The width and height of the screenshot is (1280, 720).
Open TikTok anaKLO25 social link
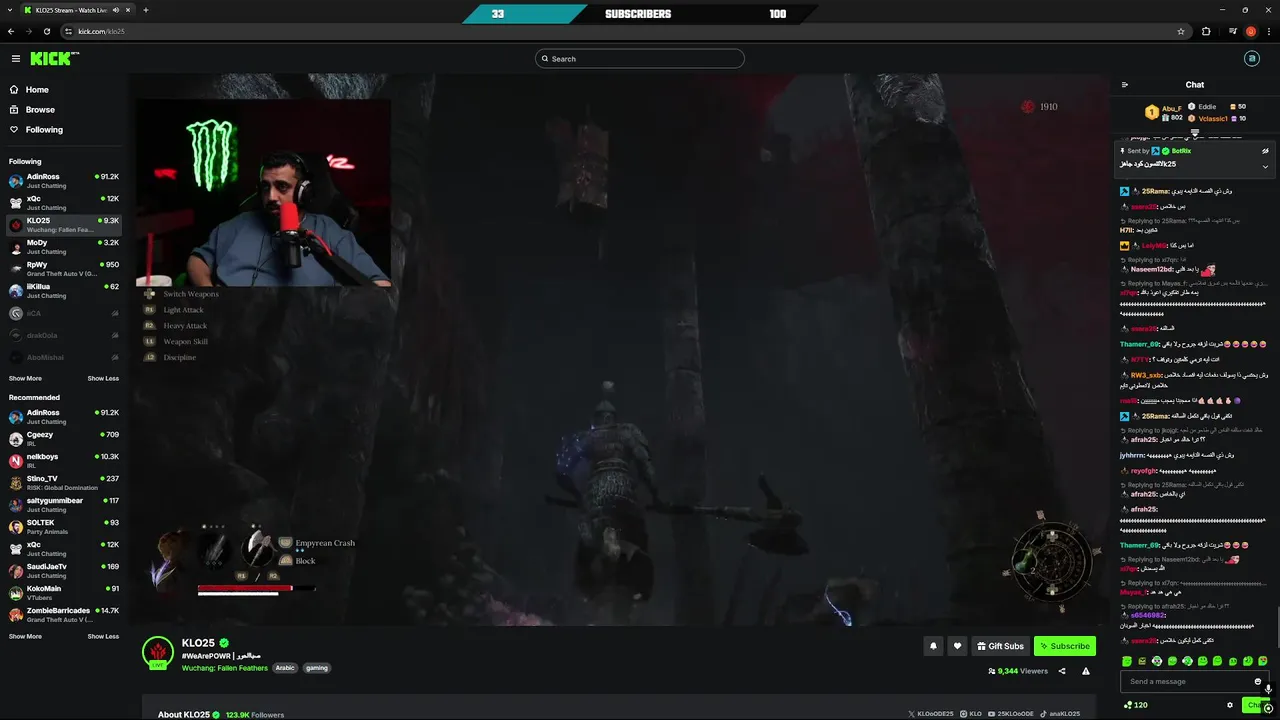1060,714
